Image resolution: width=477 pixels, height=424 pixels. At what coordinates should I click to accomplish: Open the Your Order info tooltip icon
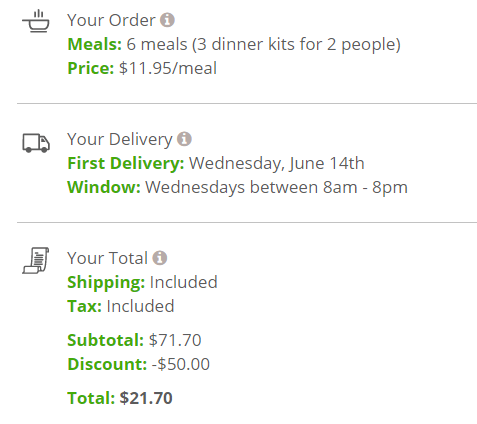tap(167, 20)
